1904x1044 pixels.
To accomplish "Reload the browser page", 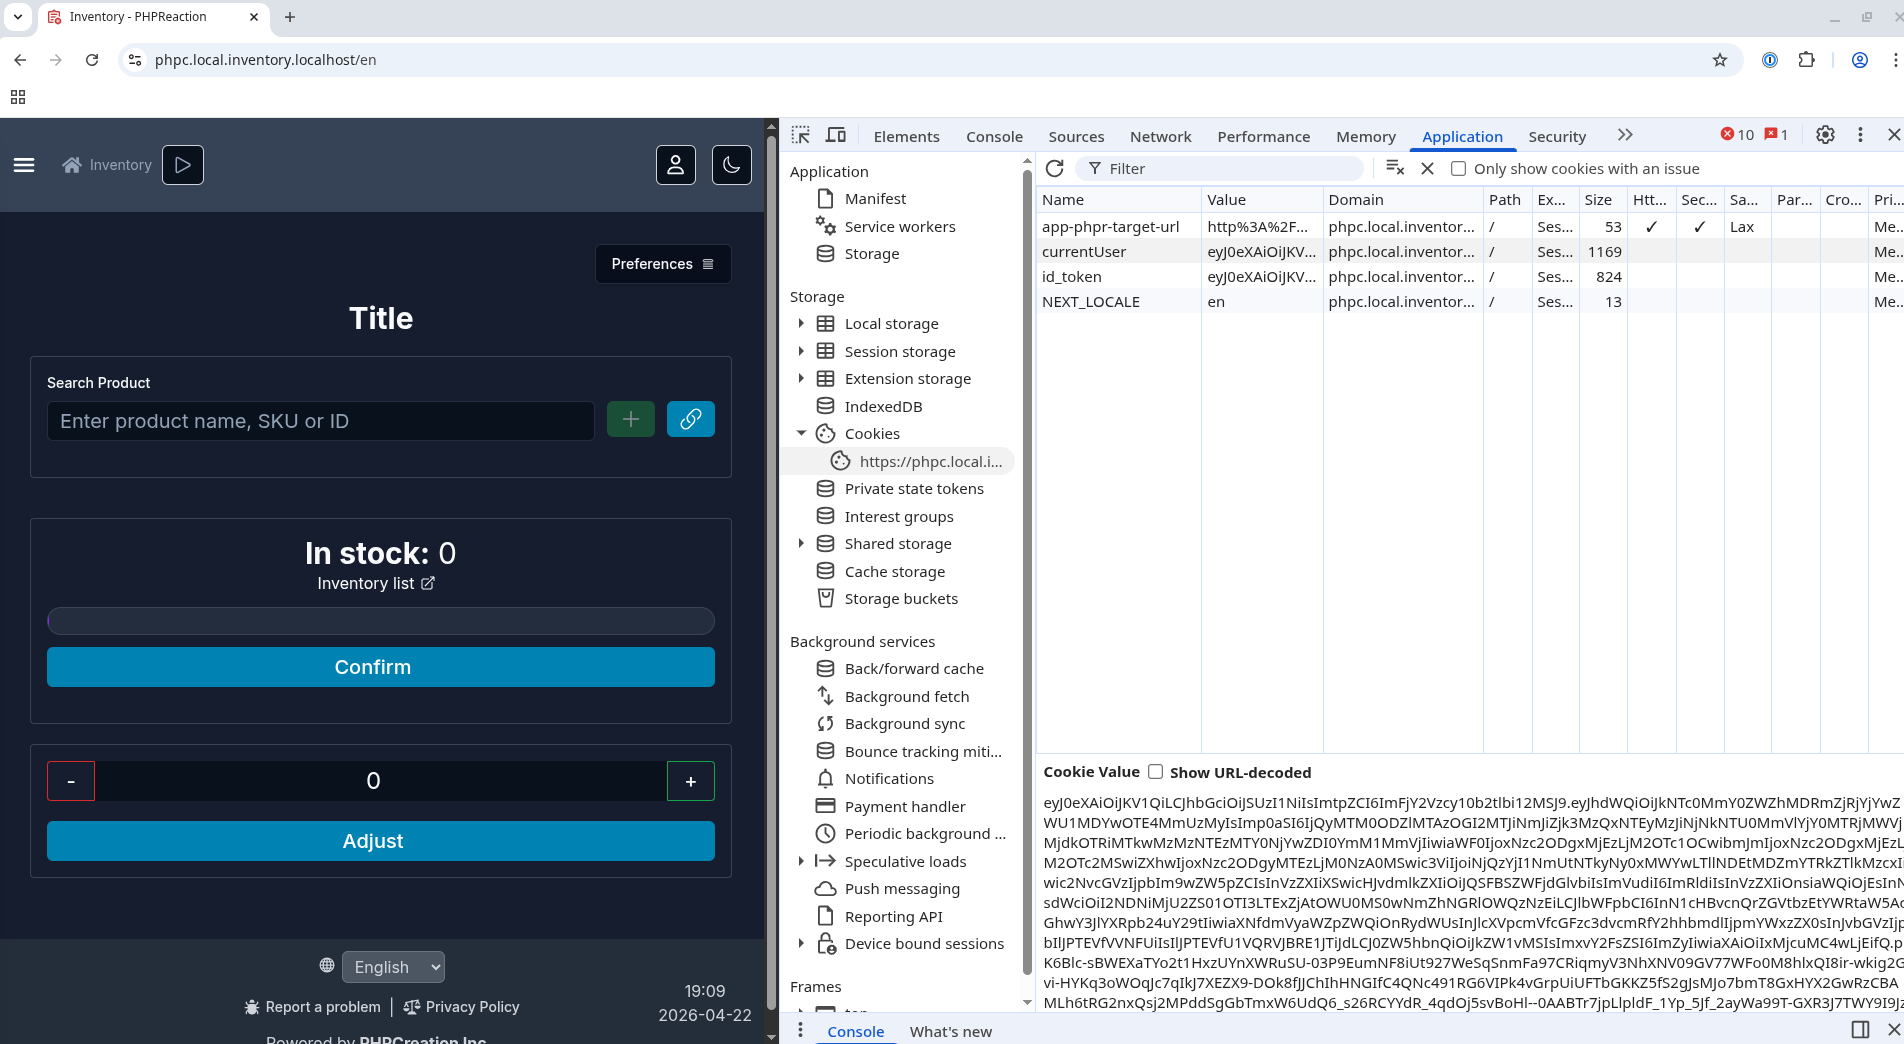I will pyautogui.click(x=92, y=60).
